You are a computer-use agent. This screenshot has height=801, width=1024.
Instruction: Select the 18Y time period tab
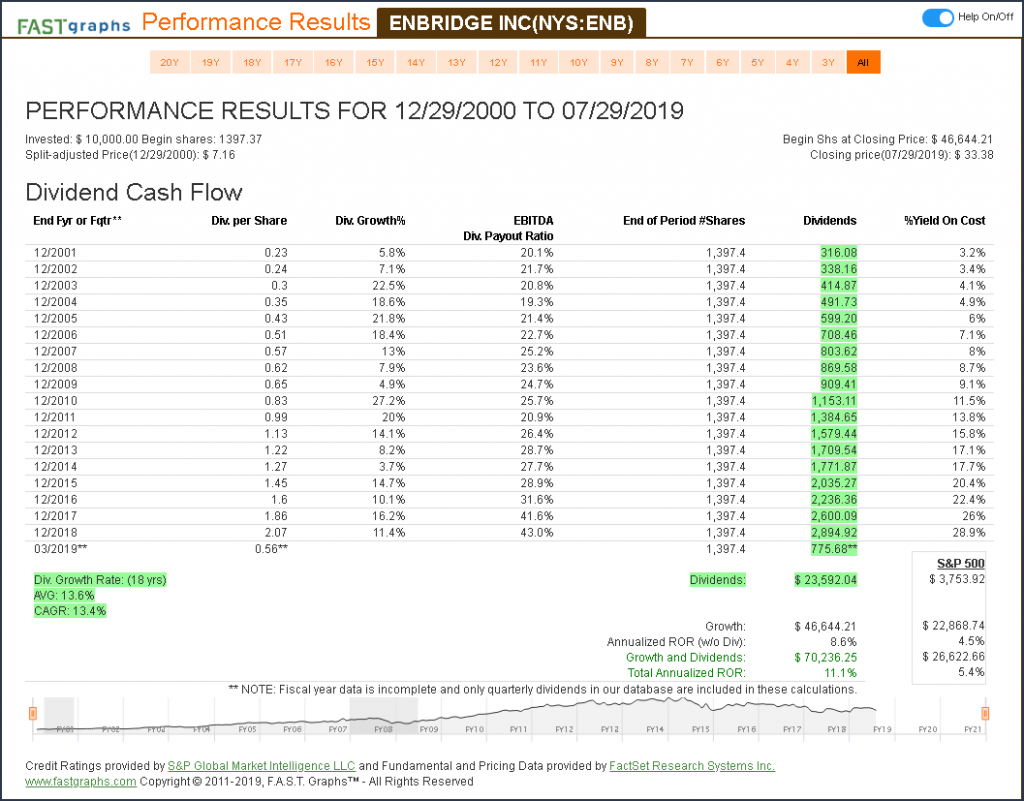point(252,63)
